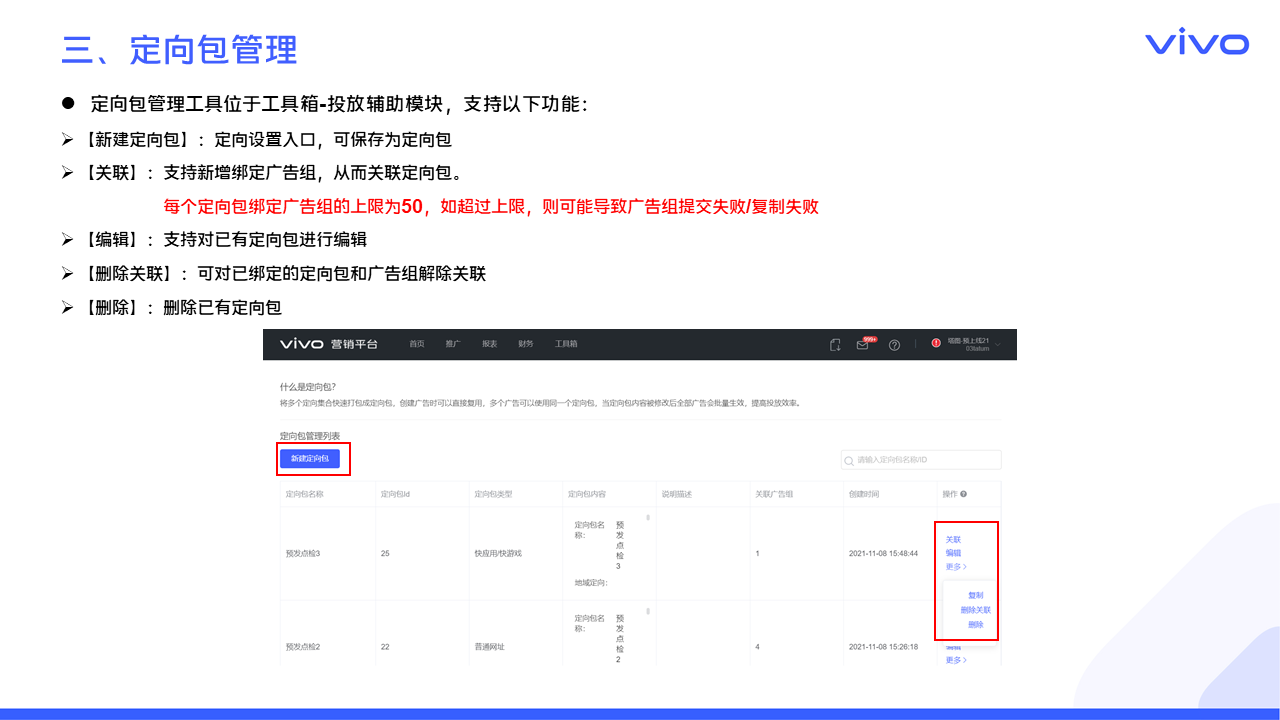
Task: Expand the account dropdown arrow in header
Action: (998, 344)
